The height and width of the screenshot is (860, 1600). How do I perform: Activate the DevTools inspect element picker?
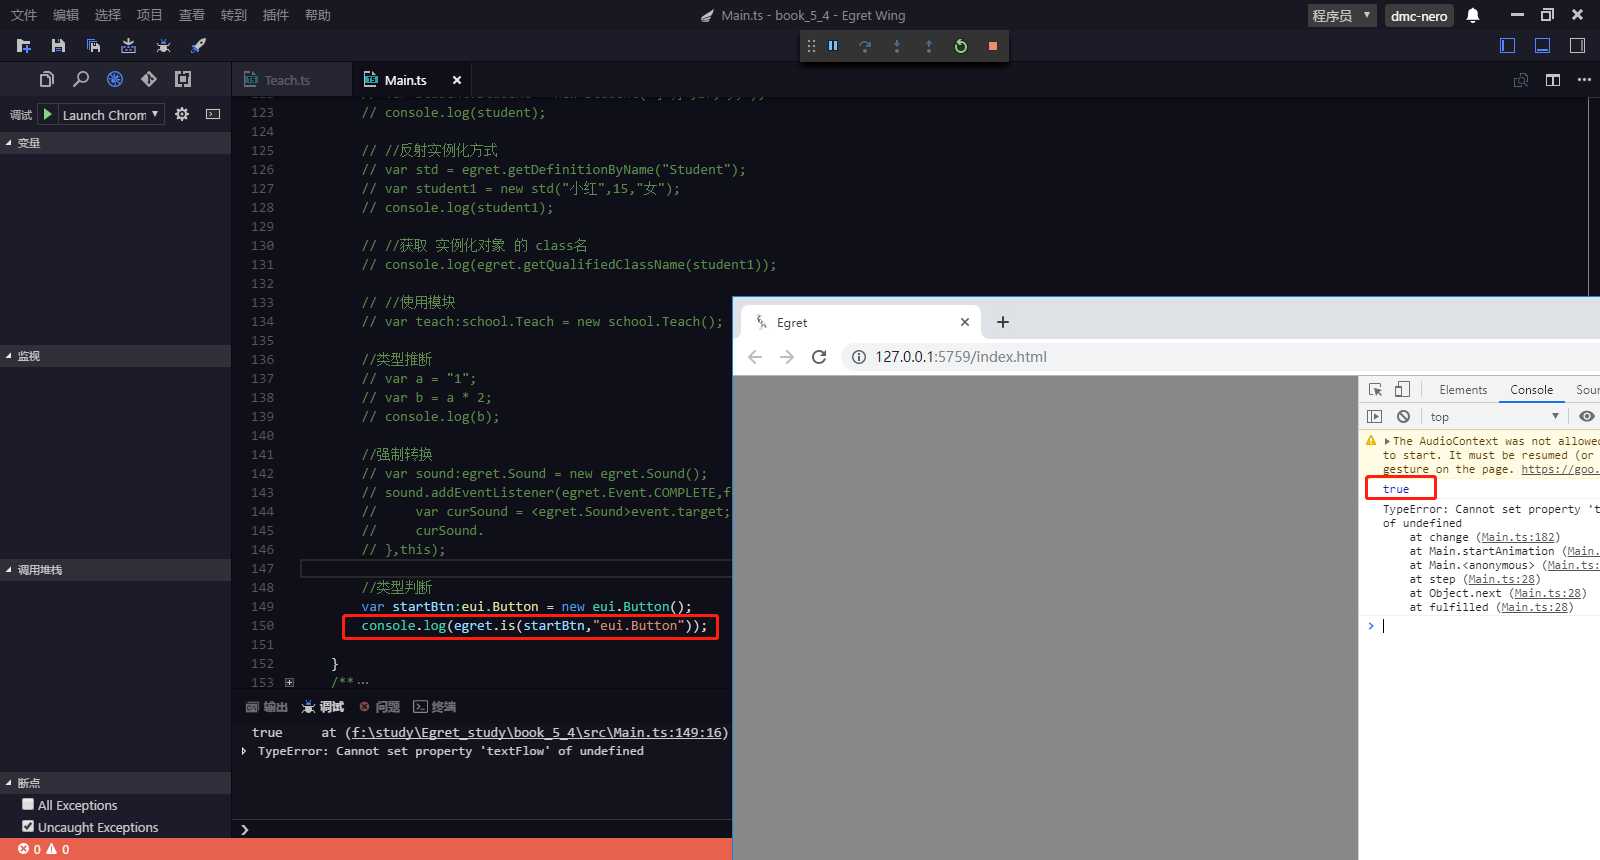point(1376,390)
